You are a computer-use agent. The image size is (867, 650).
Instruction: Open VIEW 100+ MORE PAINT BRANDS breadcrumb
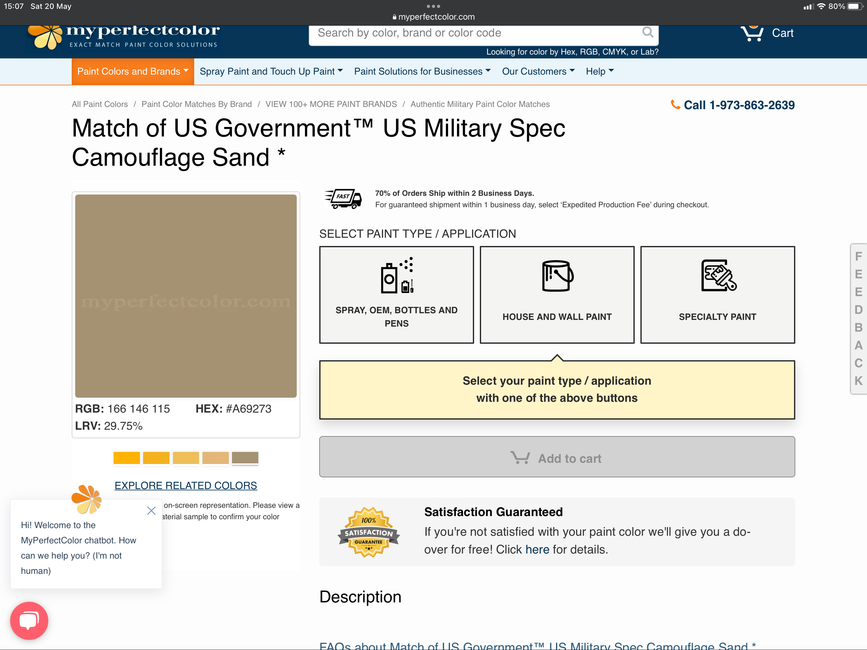pyautogui.click(x=331, y=104)
